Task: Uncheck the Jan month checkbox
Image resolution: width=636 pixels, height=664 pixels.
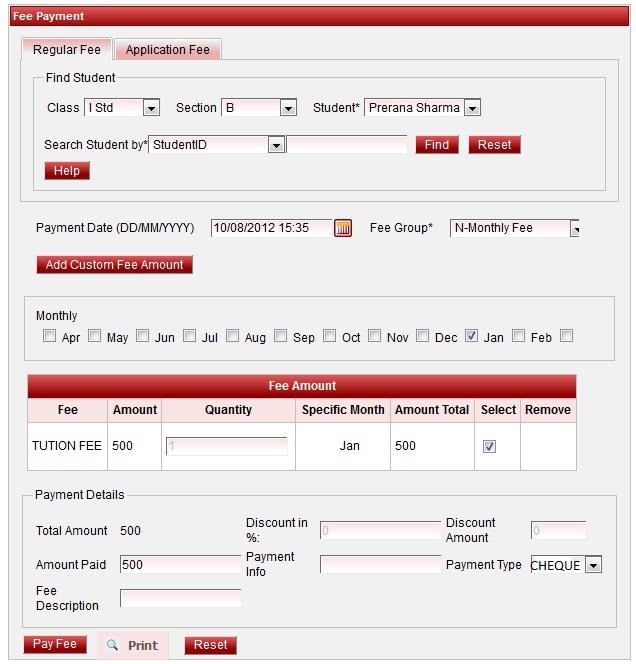Action: (472, 337)
